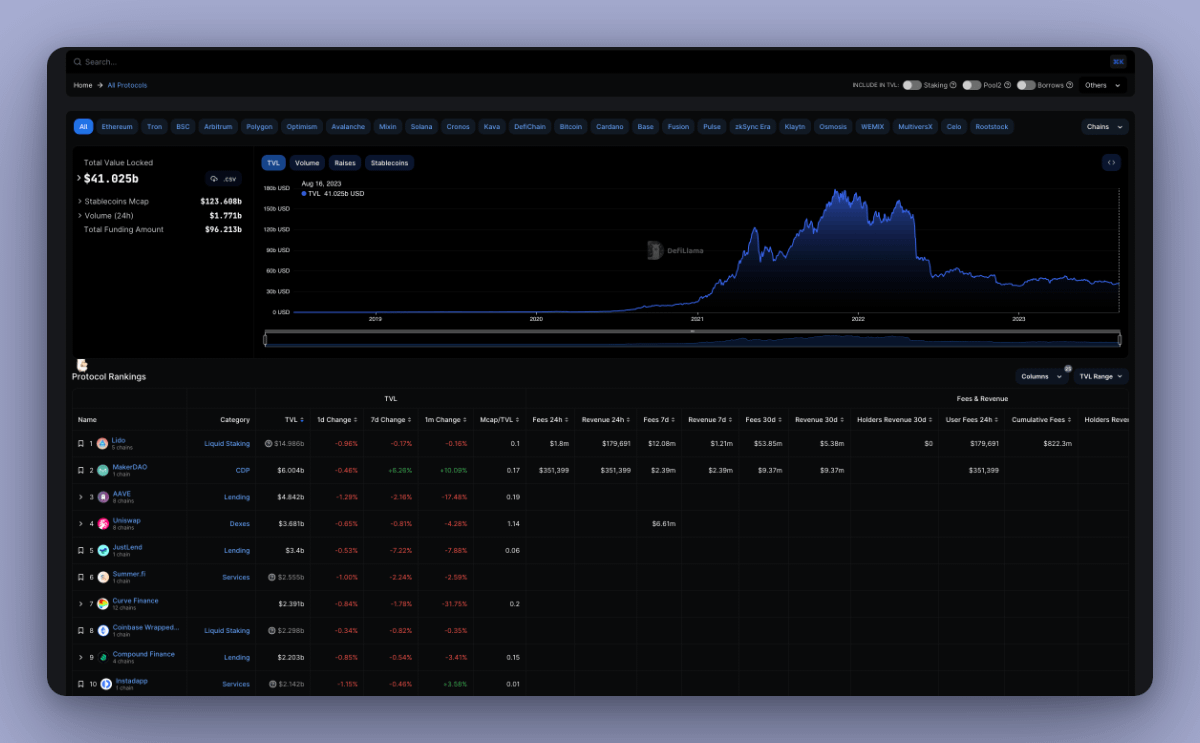Screen dimensions: 1200x743
Task: Bookmark the Instadapp protocol row
Action: 81,684
